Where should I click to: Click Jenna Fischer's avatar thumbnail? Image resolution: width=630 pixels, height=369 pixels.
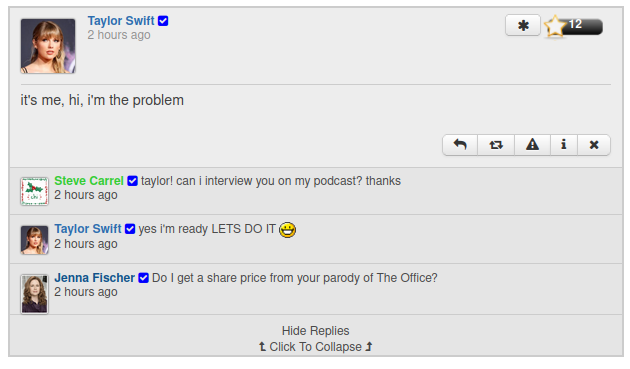[x=35, y=294]
